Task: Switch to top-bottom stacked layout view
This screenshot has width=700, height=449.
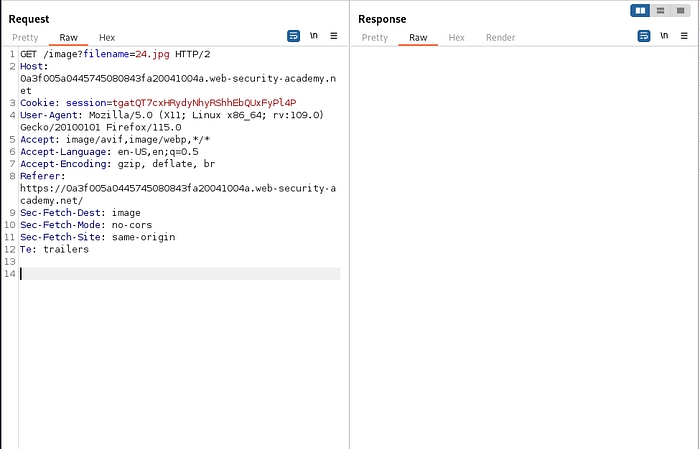Action: click(661, 10)
